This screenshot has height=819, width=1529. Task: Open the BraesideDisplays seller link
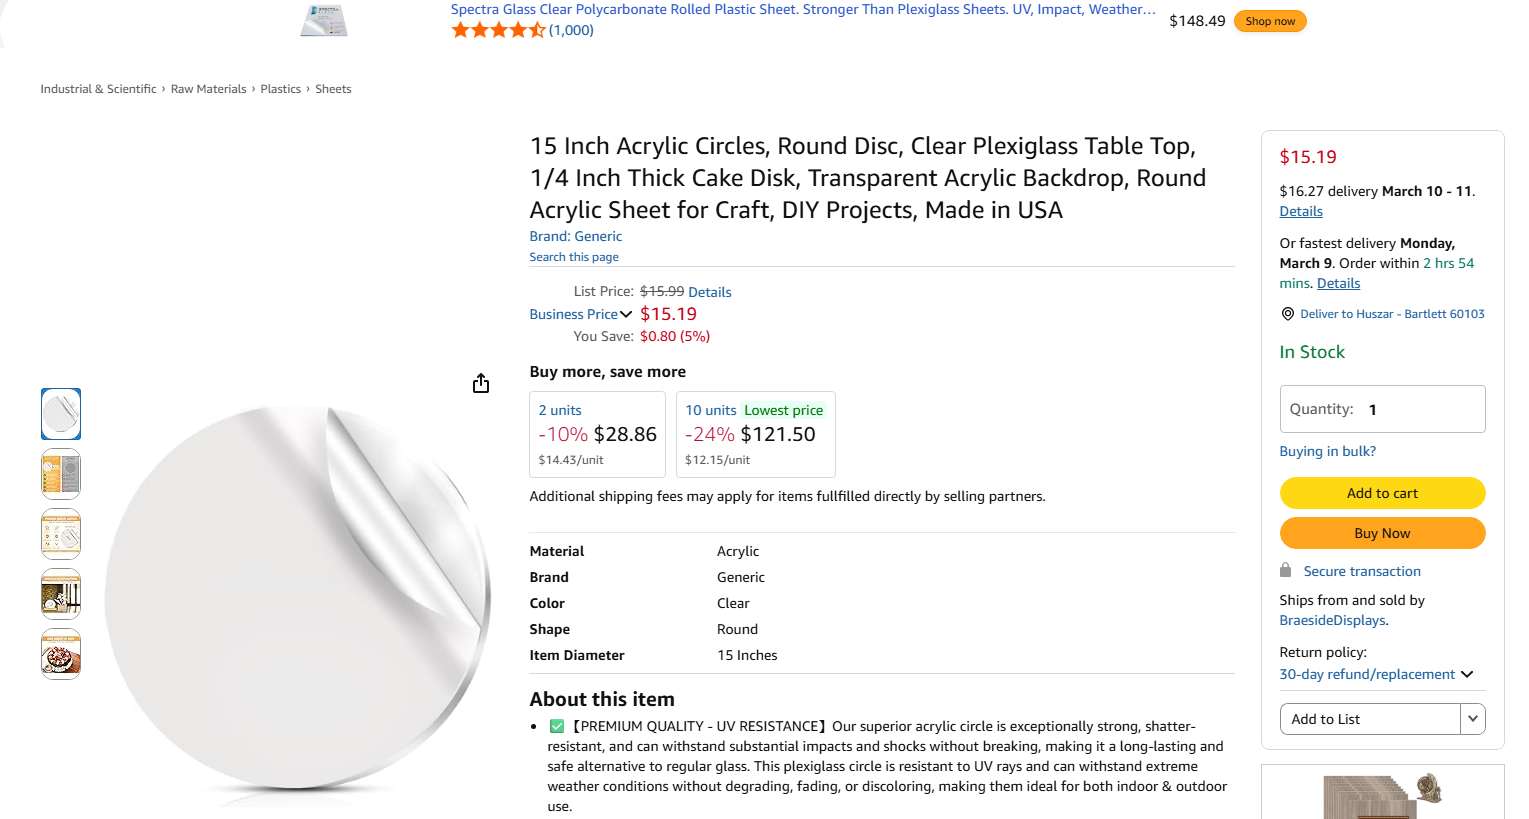tap(1332, 620)
